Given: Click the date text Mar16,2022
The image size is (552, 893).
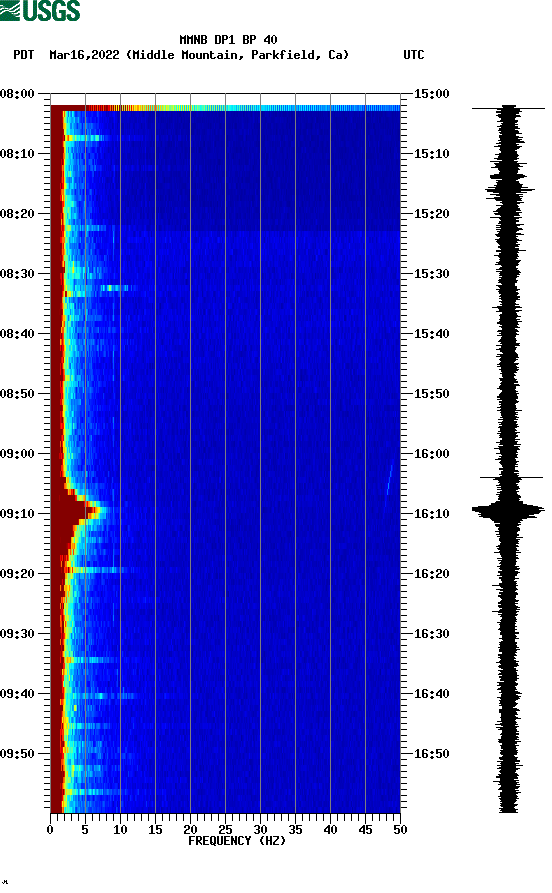Looking at the screenshot, I should [84, 55].
